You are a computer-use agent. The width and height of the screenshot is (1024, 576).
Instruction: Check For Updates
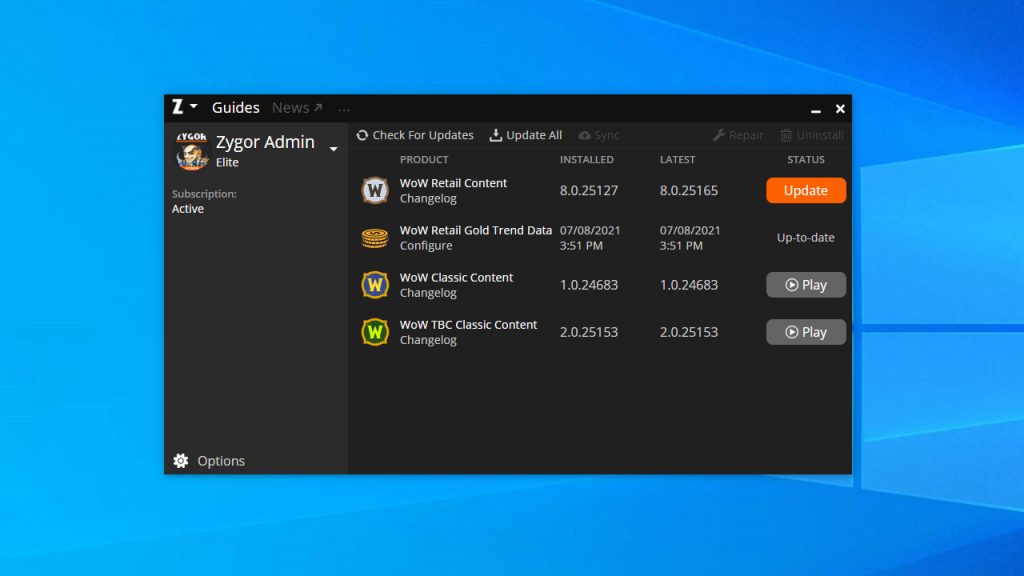tap(423, 135)
